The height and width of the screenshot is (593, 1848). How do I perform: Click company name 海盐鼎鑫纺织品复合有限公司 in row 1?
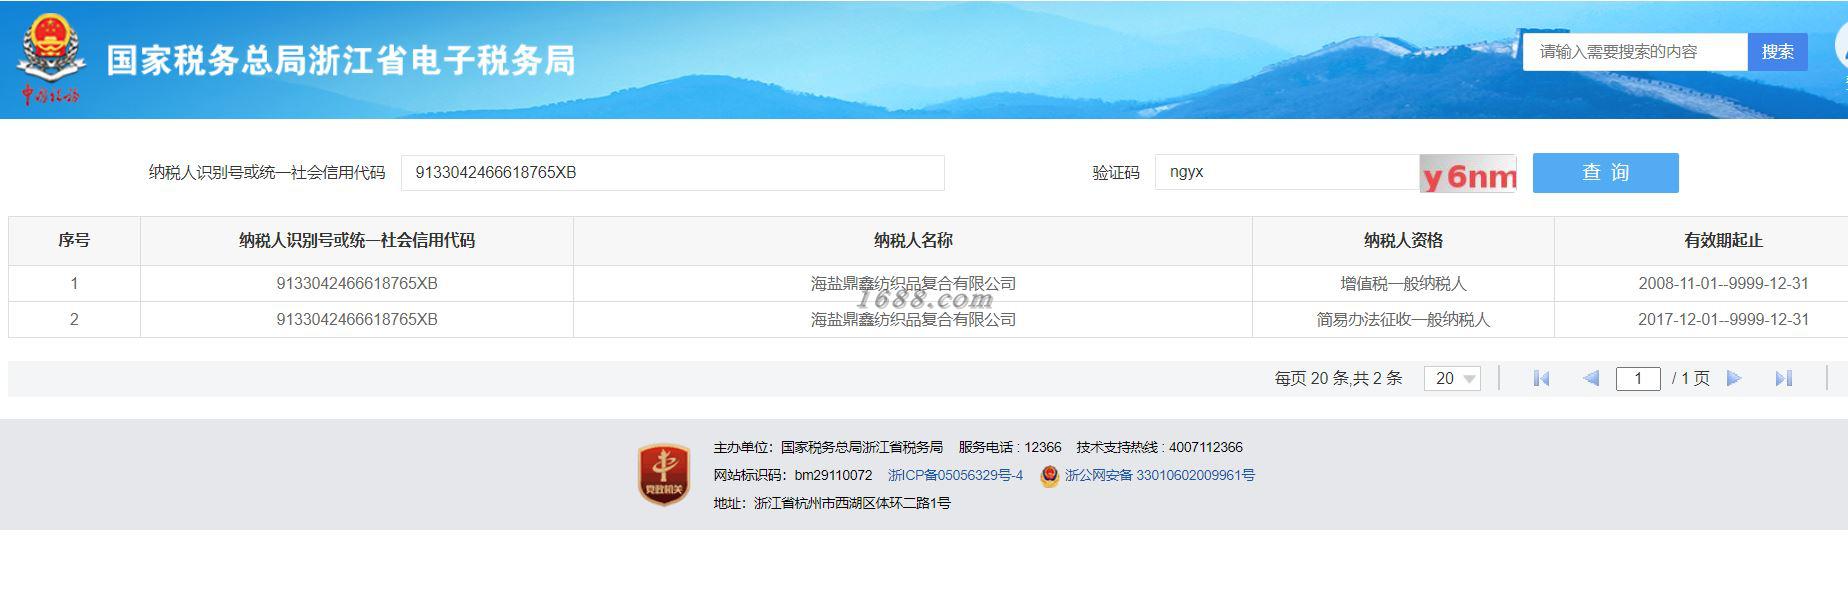tap(913, 284)
